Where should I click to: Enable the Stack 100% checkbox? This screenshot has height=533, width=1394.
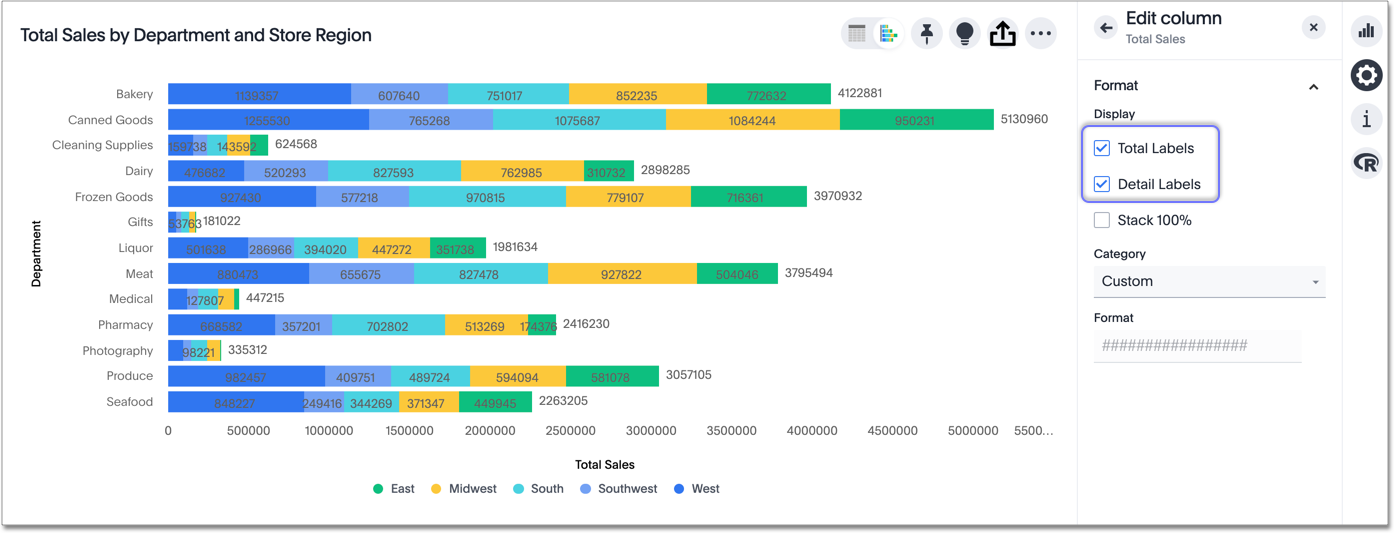click(x=1102, y=220)
